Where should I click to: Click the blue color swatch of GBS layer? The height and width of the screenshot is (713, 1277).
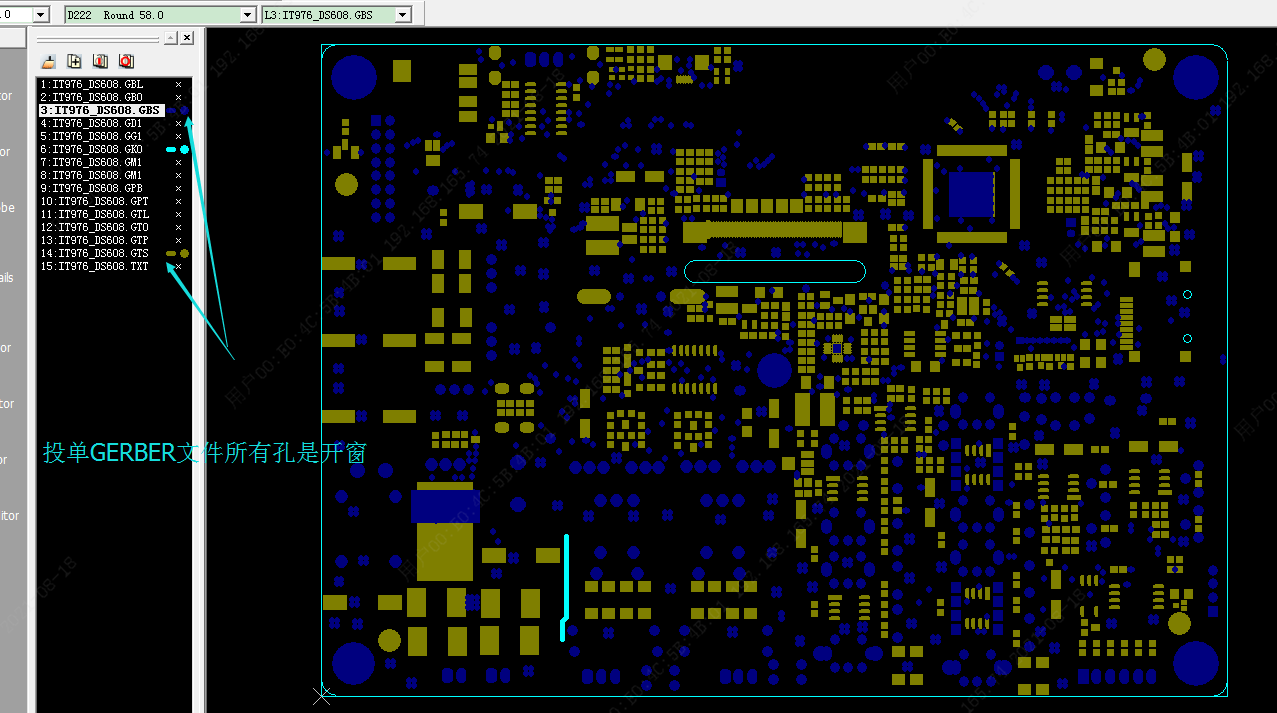[178, 110]
